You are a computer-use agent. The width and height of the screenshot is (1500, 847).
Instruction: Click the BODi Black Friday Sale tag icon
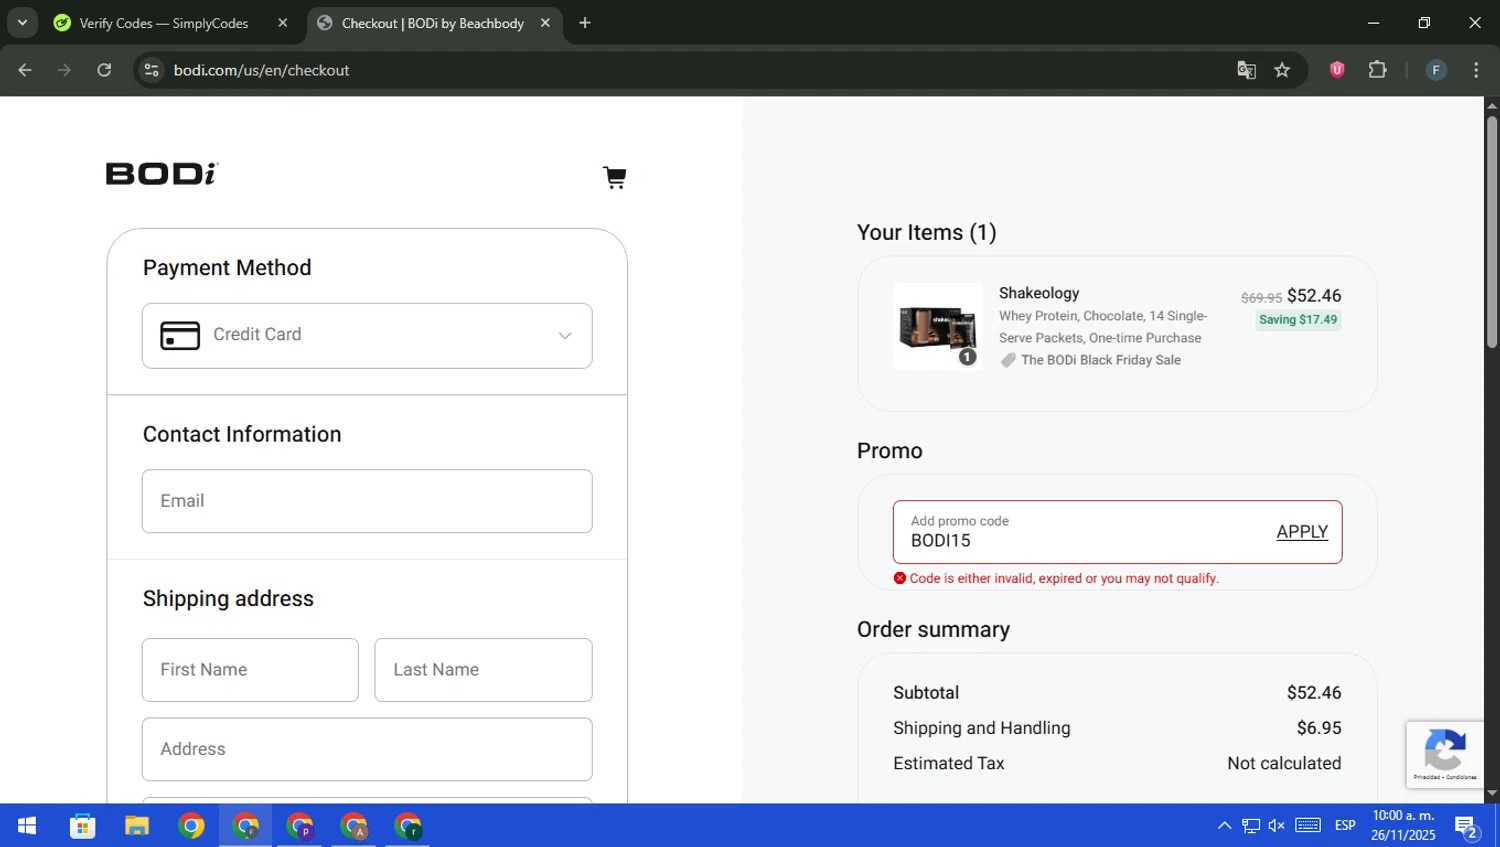pos(1008,360)
